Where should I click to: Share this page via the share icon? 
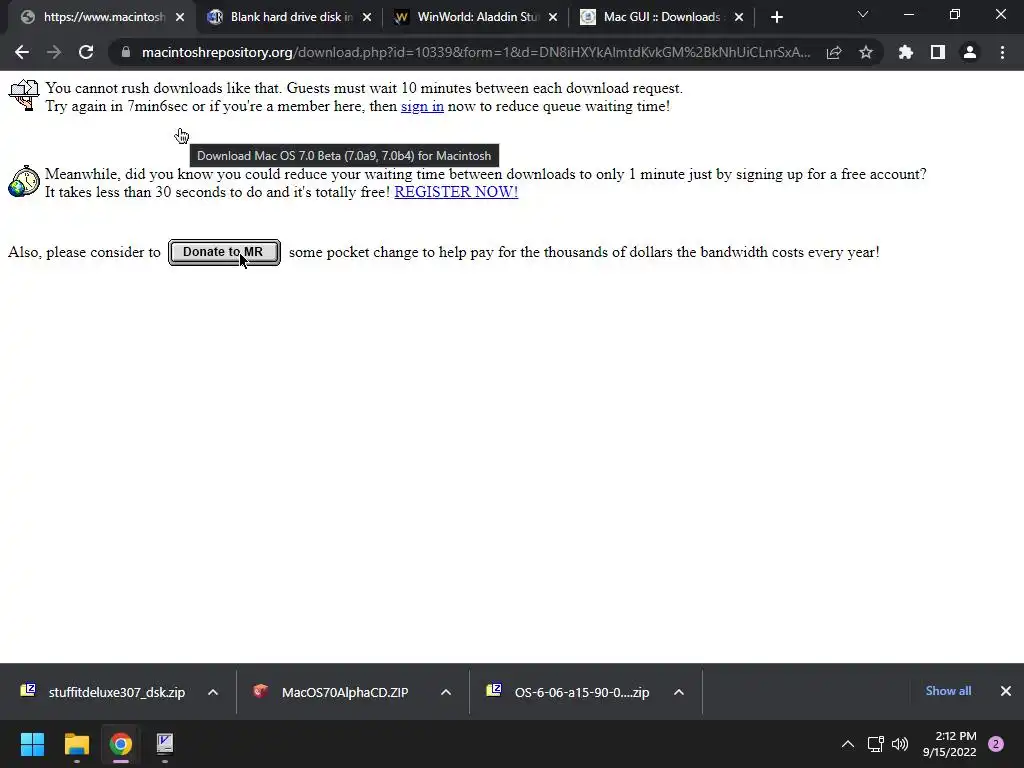(834, 52)
